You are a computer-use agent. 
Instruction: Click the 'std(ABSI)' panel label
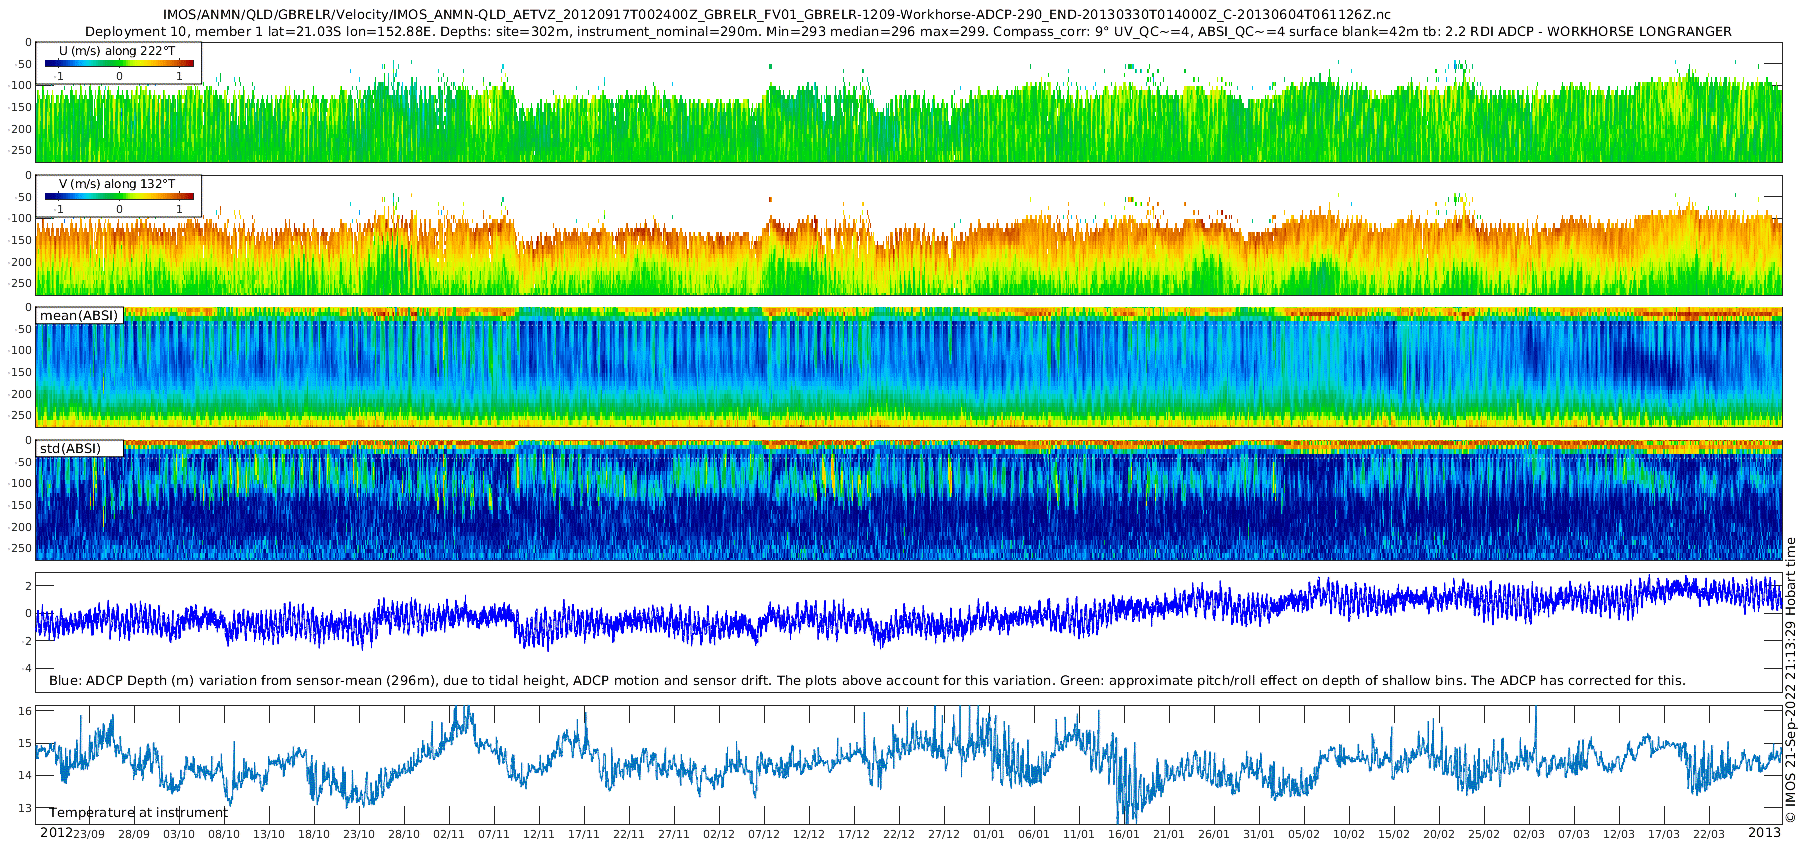[70, 448]
